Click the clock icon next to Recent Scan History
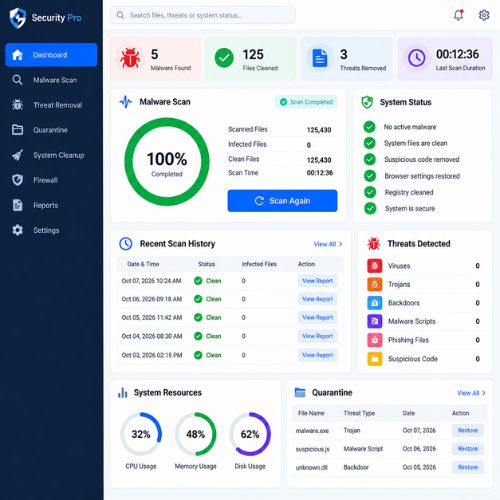Viewport: 500px width, 500px height. pyautogui.click(x=126, y=244)
